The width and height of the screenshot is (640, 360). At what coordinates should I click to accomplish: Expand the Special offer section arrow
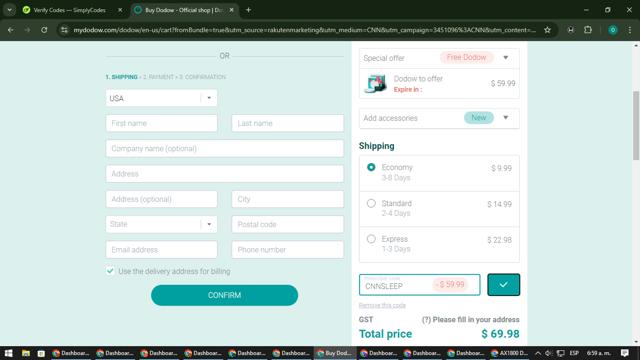click(x=506, y=58)
